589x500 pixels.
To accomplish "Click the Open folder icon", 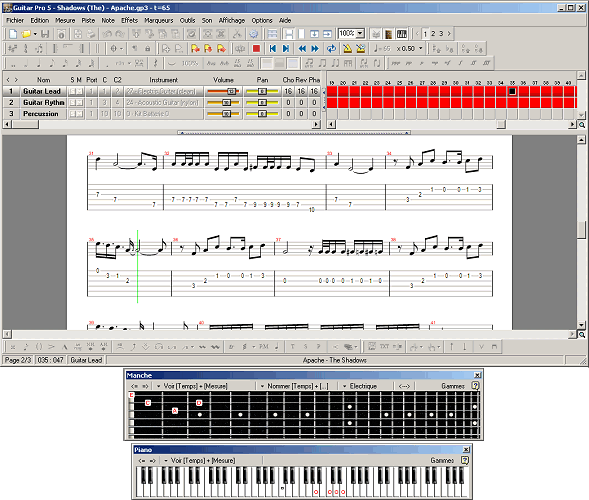I will (26, 34).
